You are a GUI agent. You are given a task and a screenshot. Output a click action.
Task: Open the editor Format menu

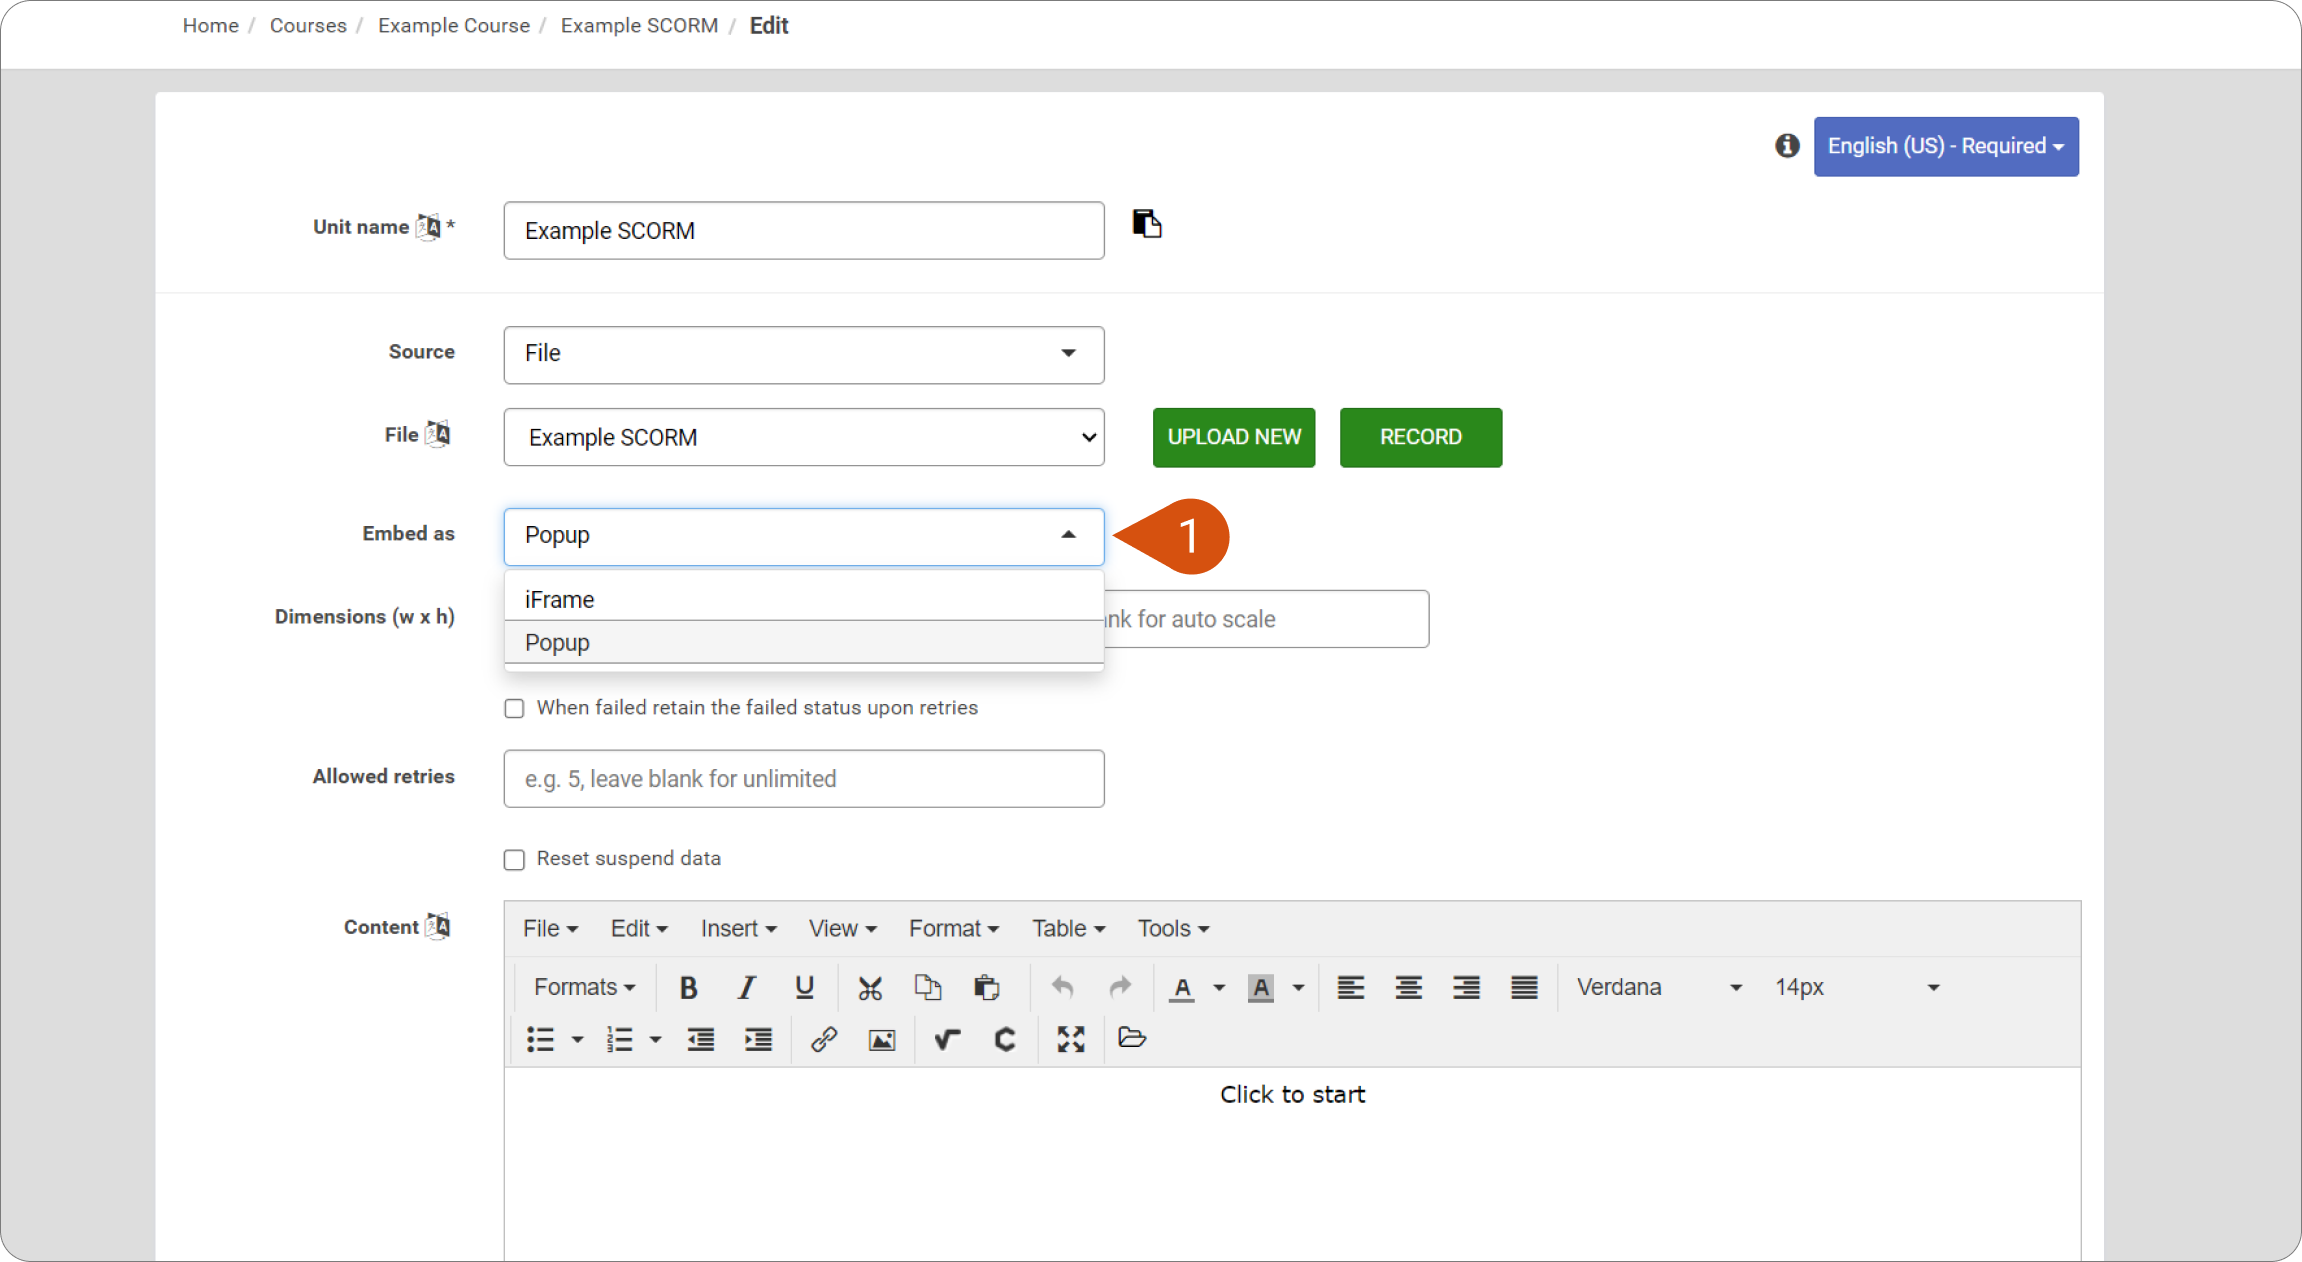[953, 929]
